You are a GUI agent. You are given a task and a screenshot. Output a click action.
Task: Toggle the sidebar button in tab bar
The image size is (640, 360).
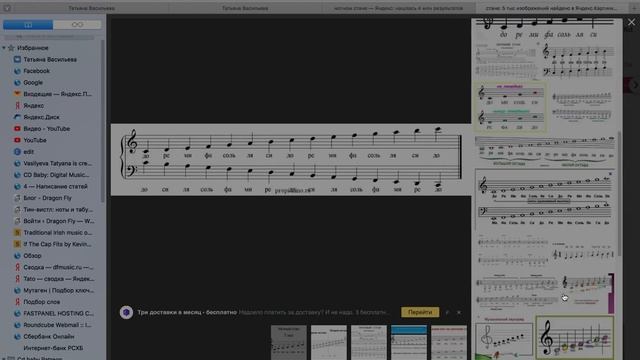tap(7, 8)
